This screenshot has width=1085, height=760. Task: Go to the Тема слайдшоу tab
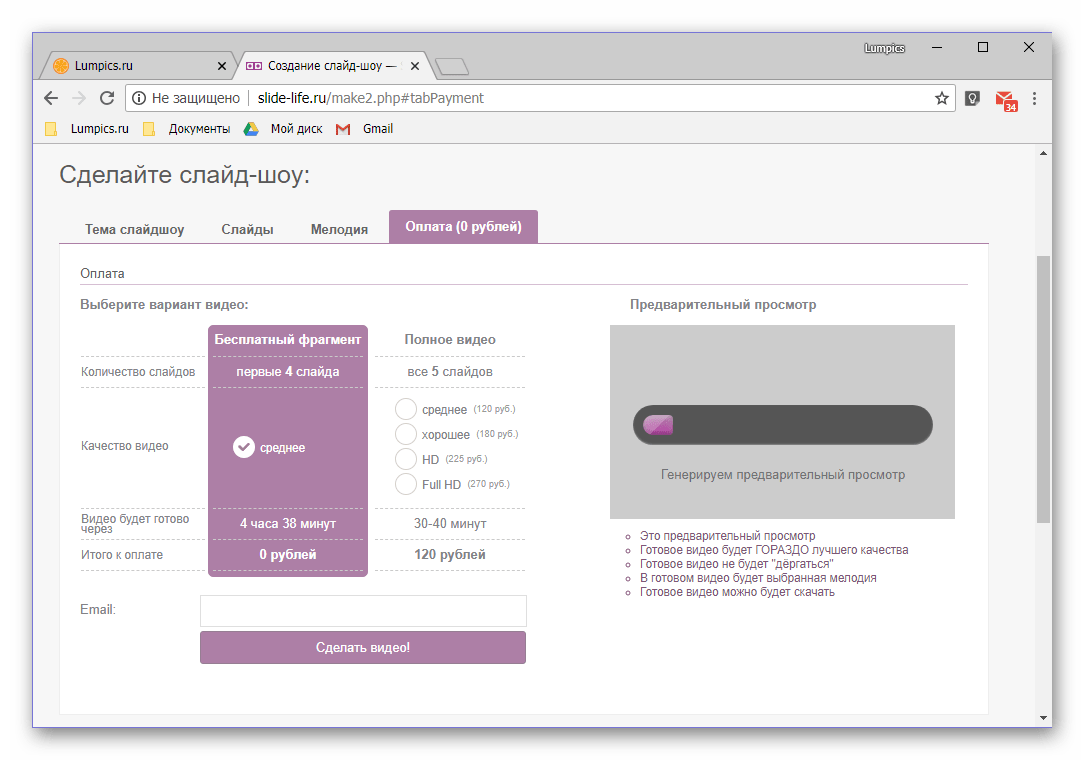coord(134,229)
